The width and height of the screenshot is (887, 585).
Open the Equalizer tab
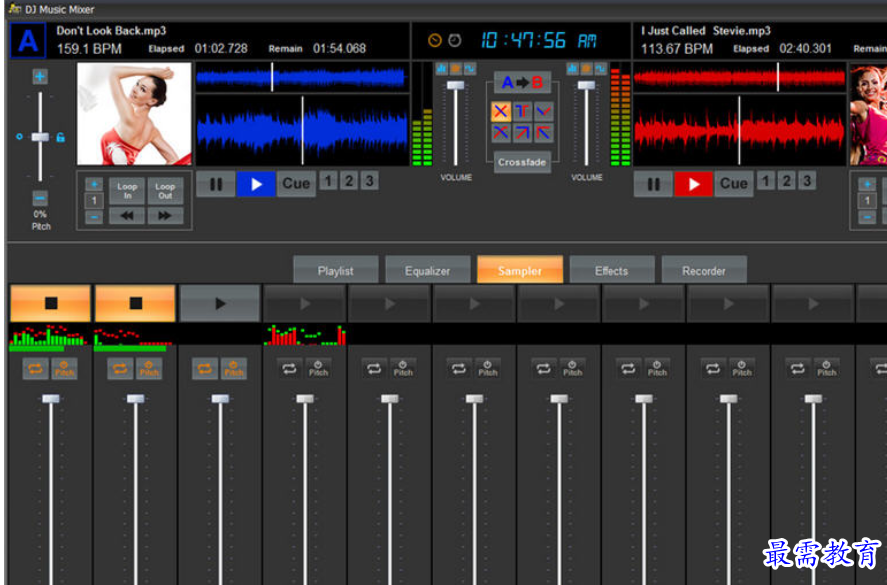click(x=428, y=270)
